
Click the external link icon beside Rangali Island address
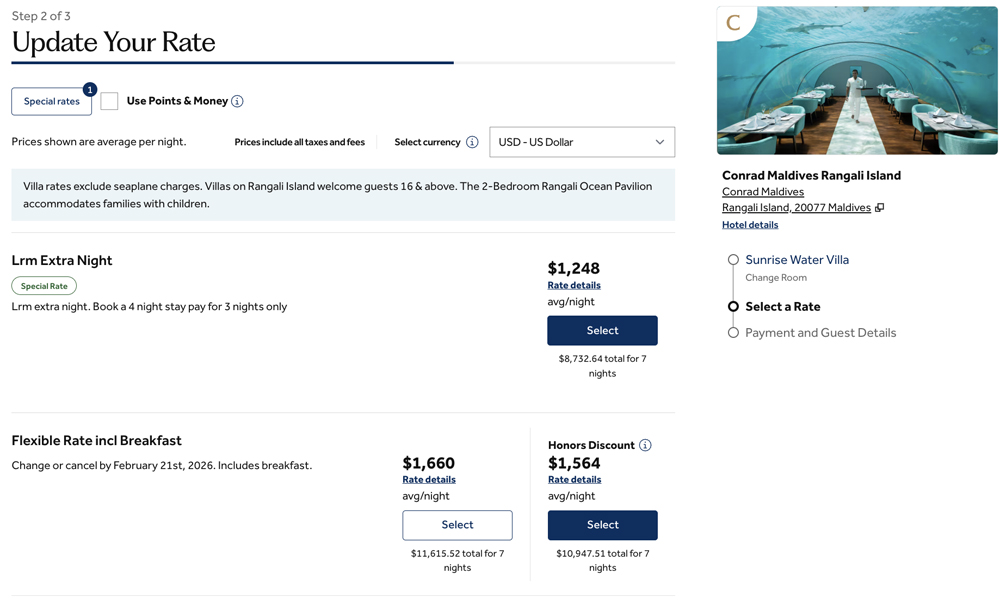point(879,208)
